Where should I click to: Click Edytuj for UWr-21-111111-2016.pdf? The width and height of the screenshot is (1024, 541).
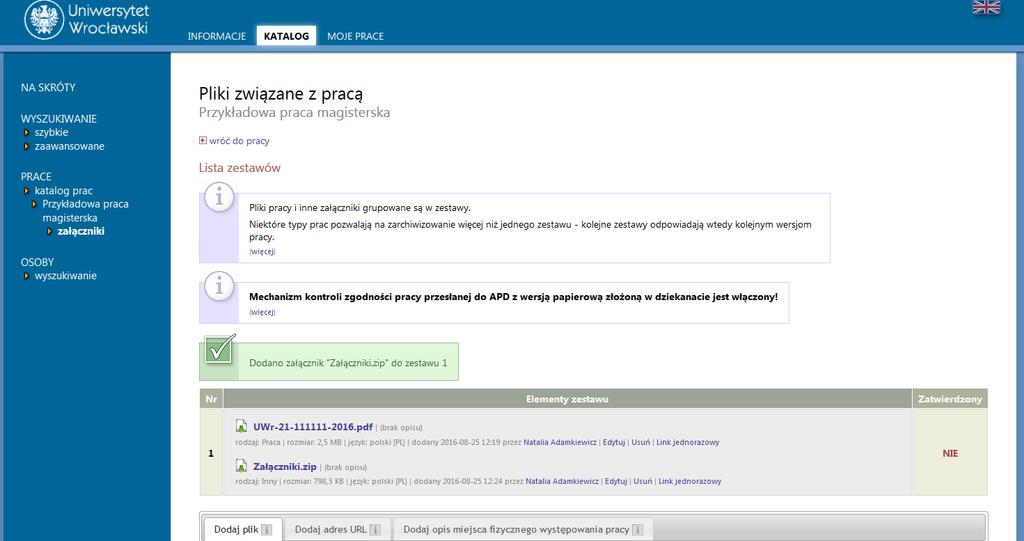point(614,442)
